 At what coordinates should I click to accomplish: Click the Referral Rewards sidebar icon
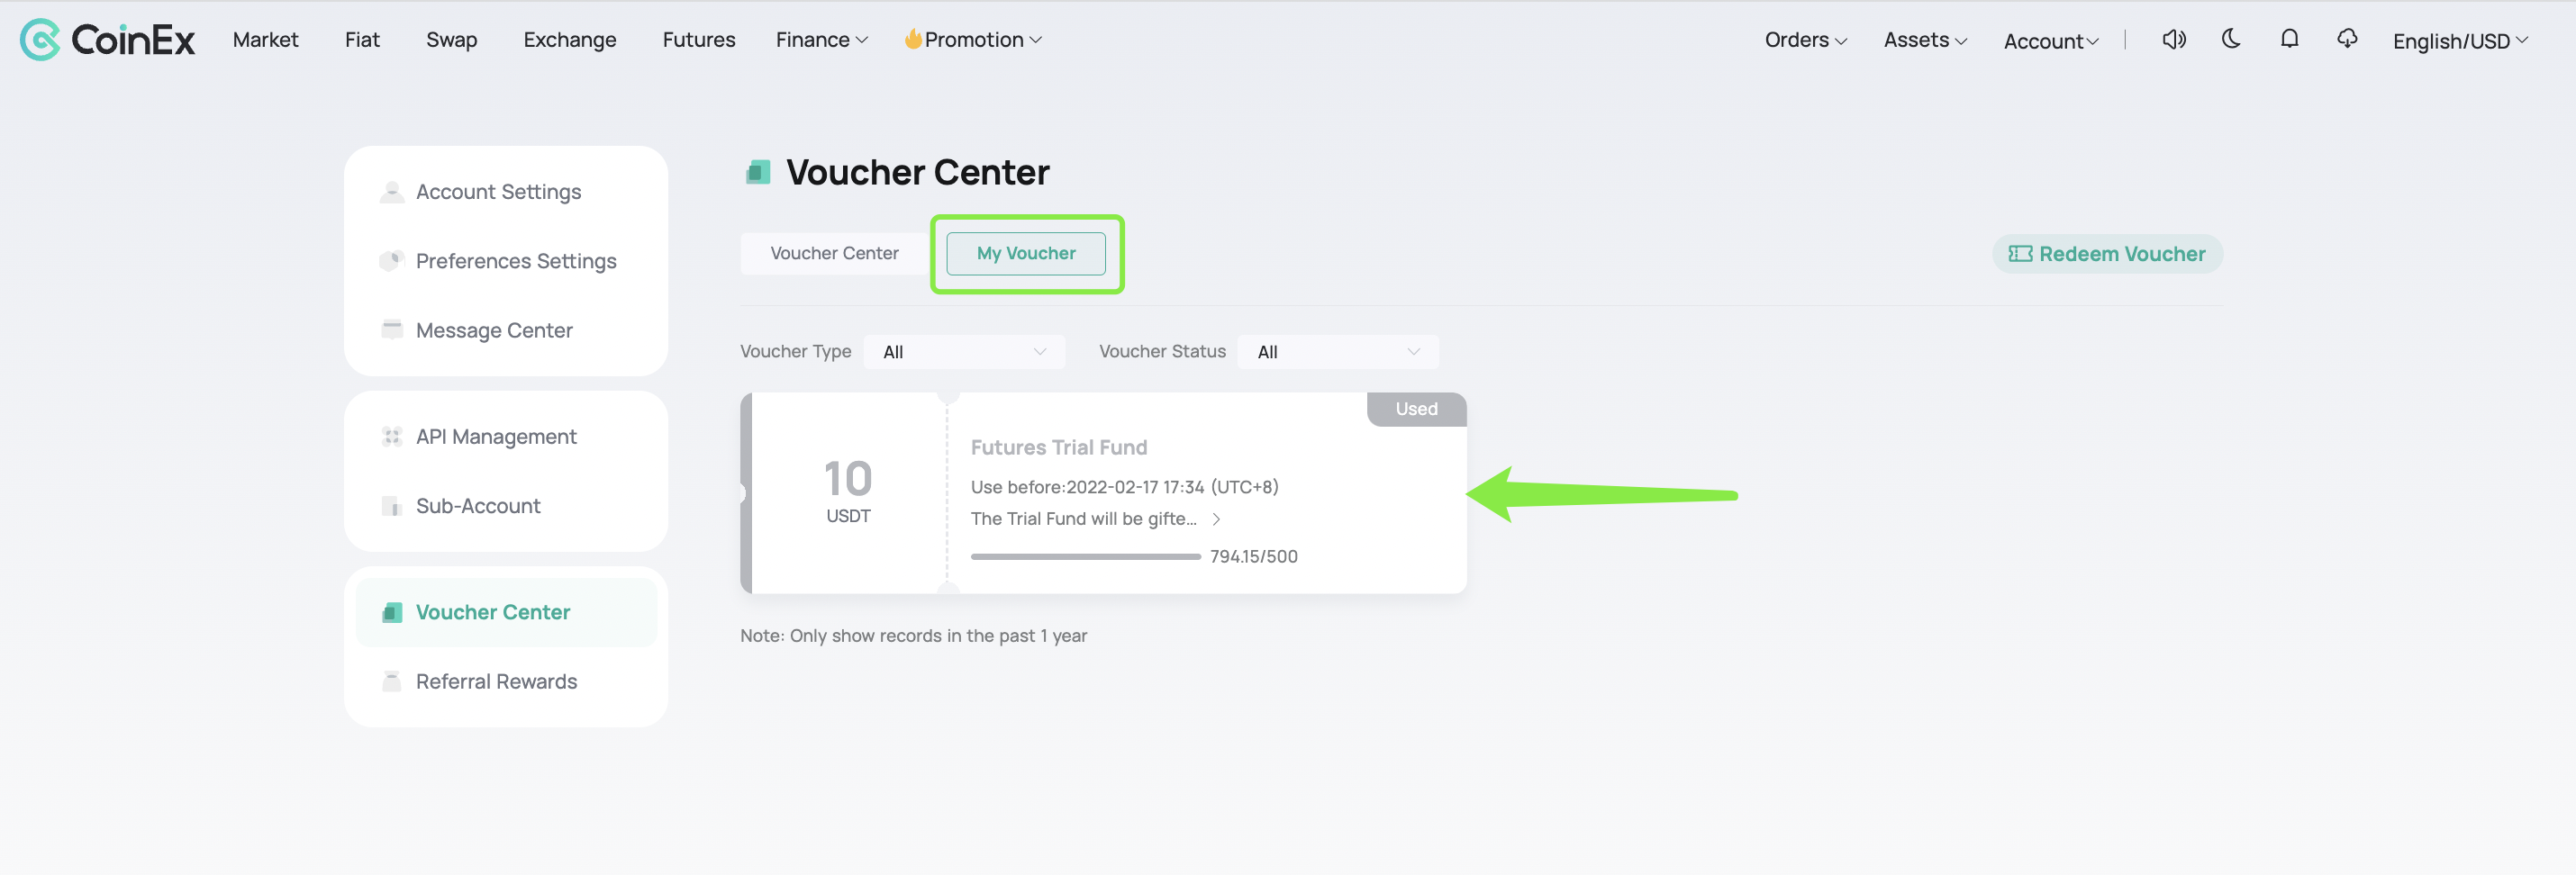coord(392,681)
